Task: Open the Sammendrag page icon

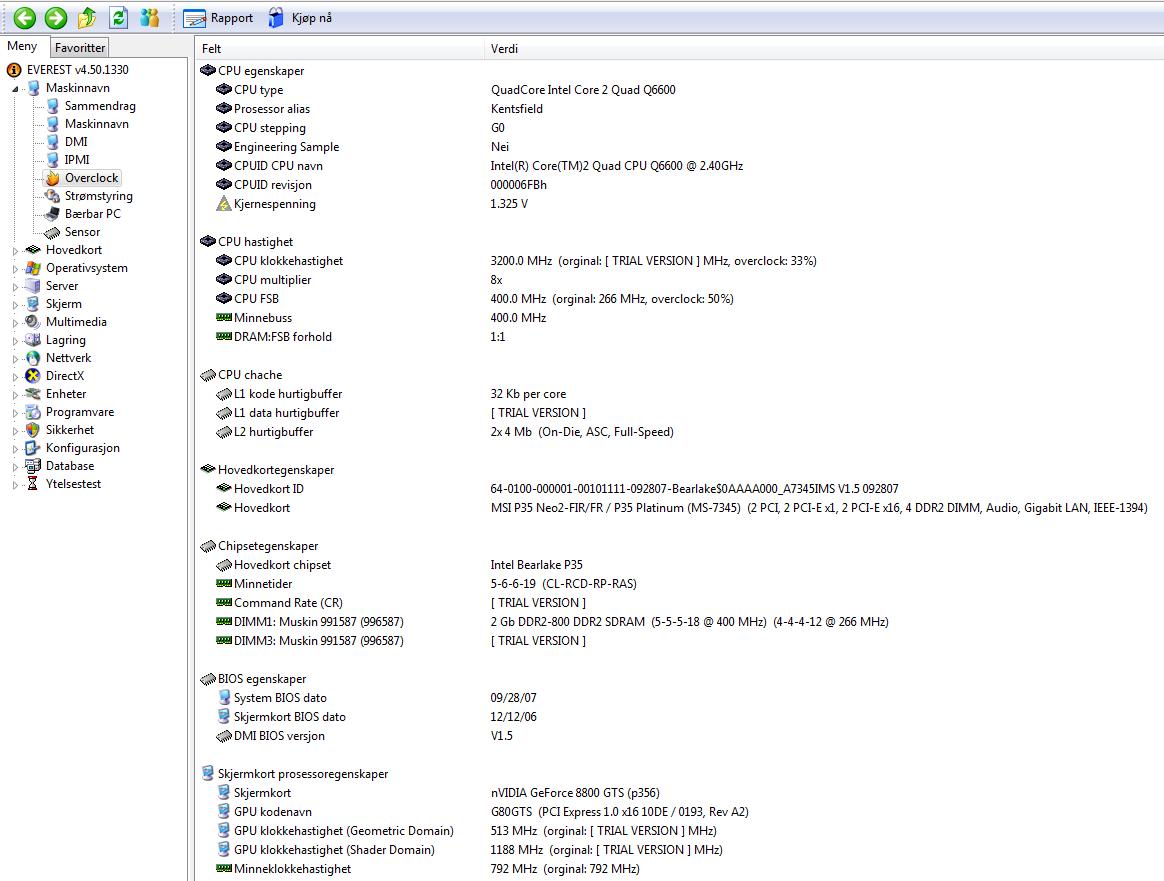Action: coord(52,105)
